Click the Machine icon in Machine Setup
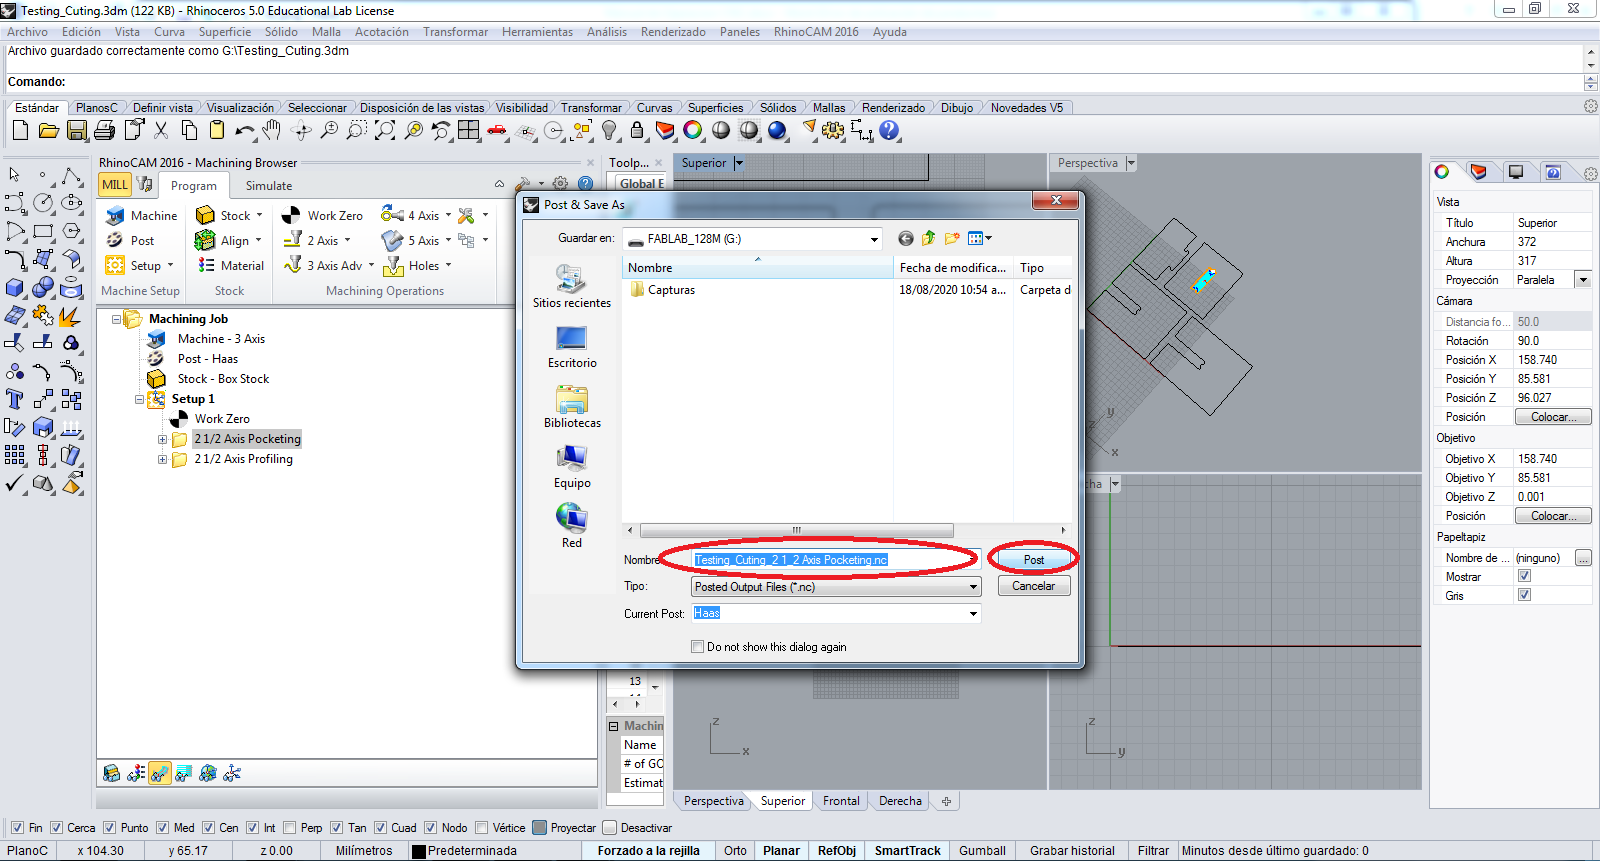 point(116,215)
